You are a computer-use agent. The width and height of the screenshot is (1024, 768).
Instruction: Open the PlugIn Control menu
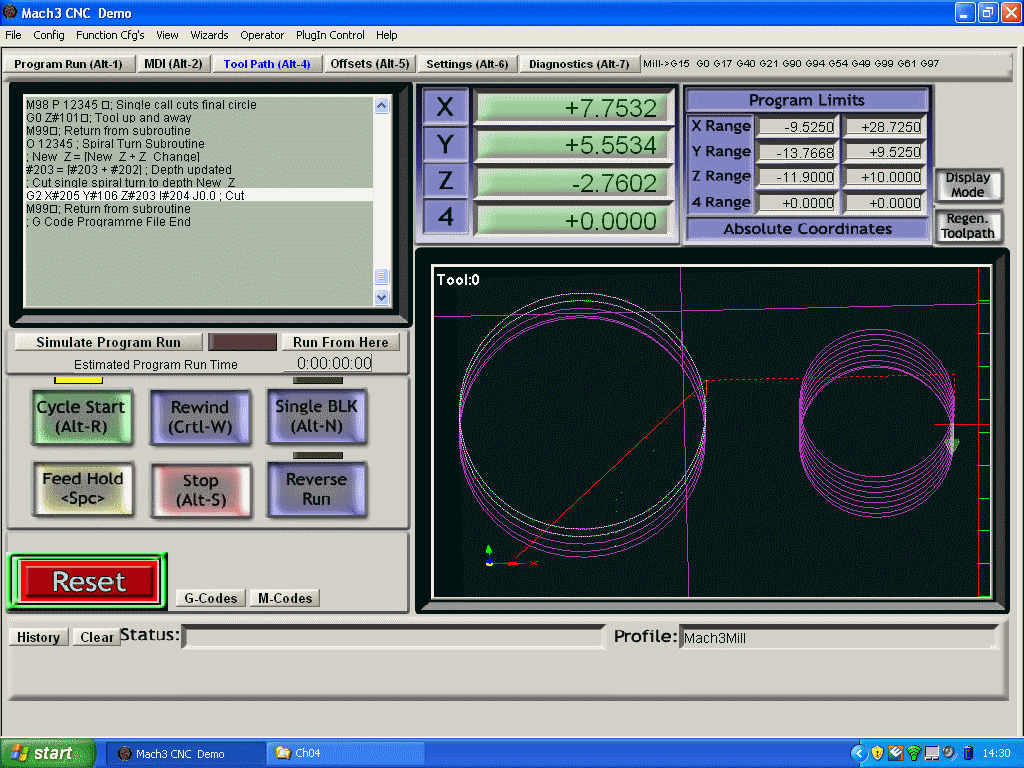click(x=330, y=35)
